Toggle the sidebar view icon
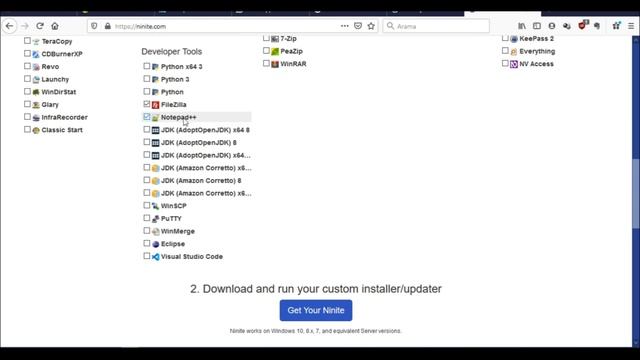 click(537, 26)
